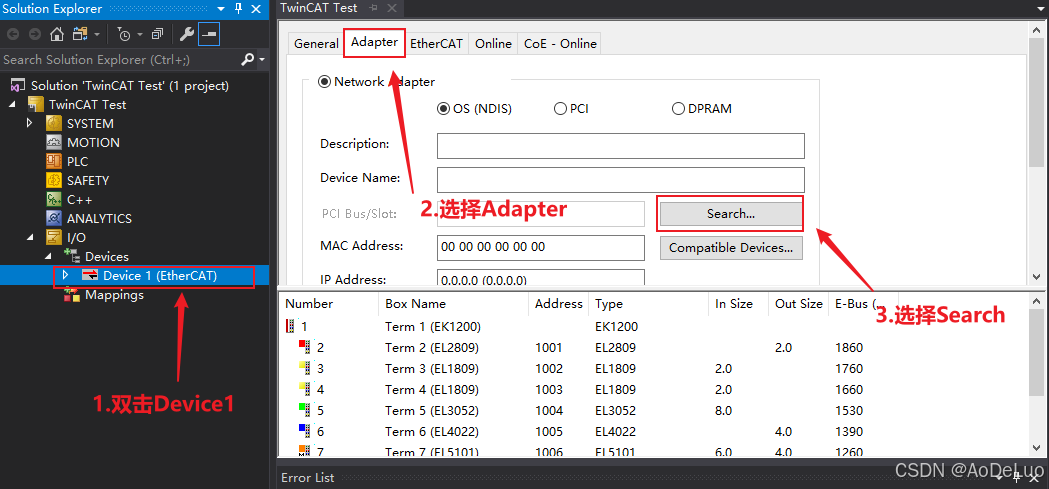Open the search options dropdown arrow
Screen dimensions: 1049x489
(x=262, y=60)
